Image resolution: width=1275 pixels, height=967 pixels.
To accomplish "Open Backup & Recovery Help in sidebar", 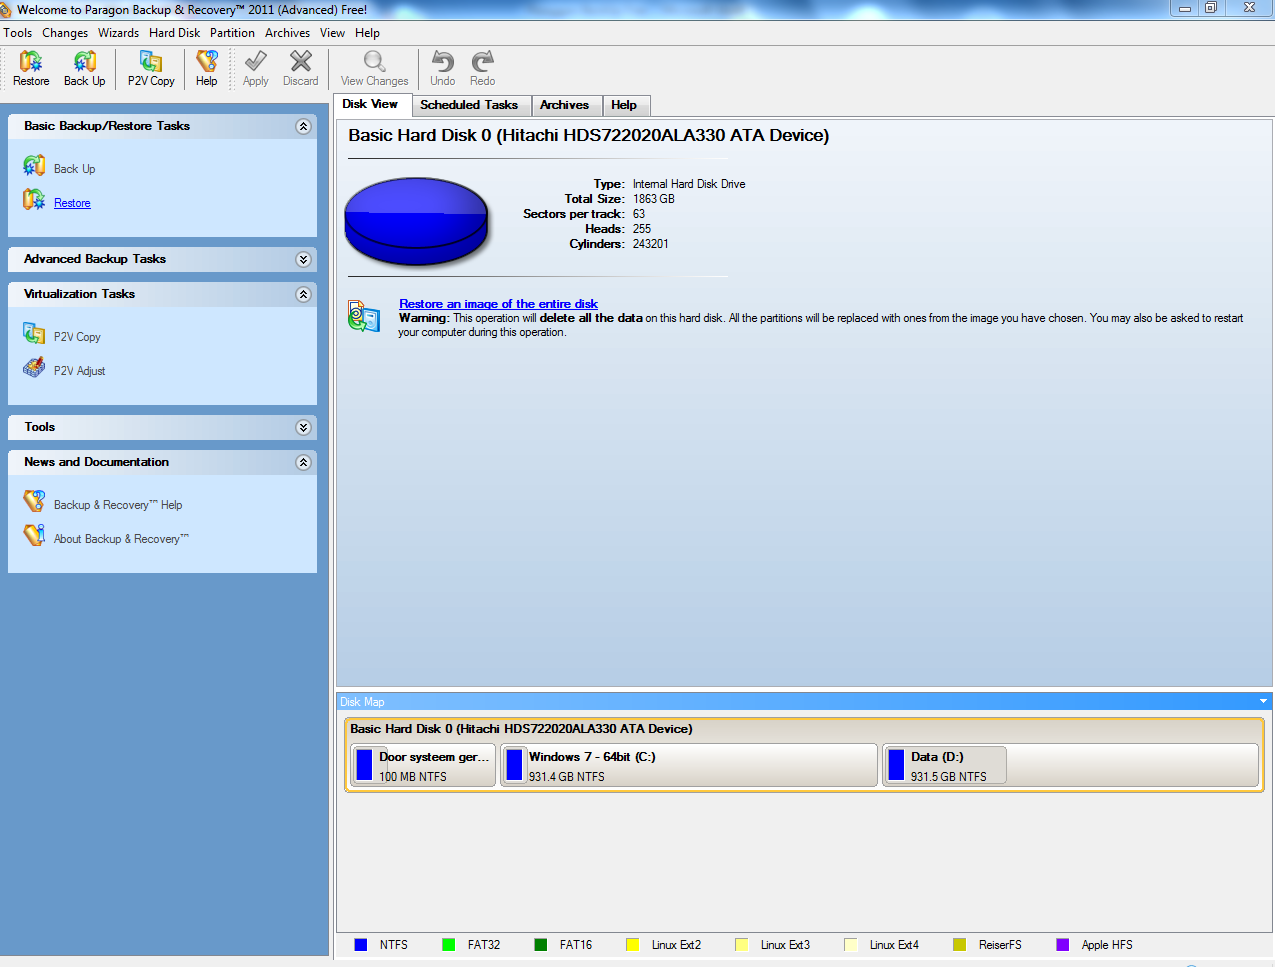I will pyautogui.click(x=117, y=505).
